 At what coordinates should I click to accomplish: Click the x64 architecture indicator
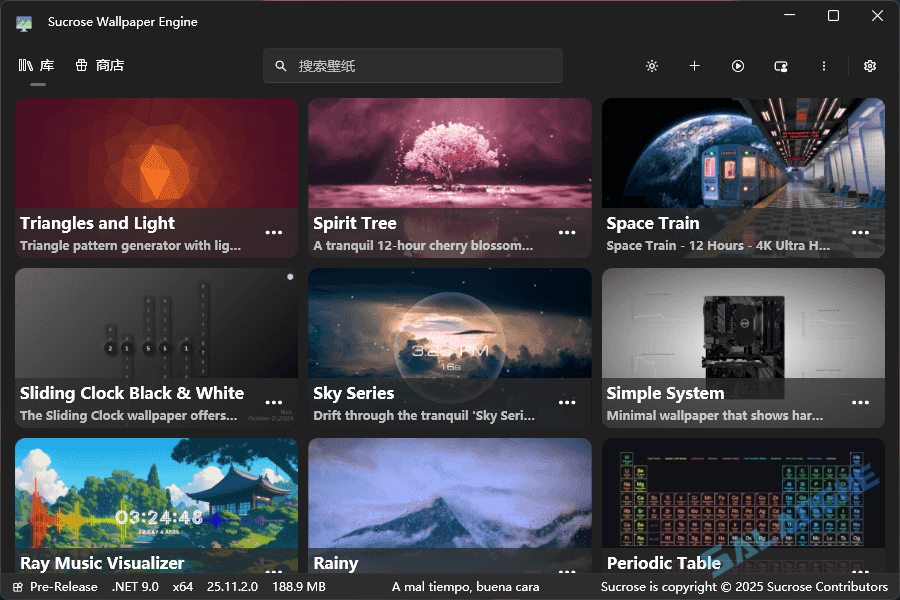click(x=183, y=587)
